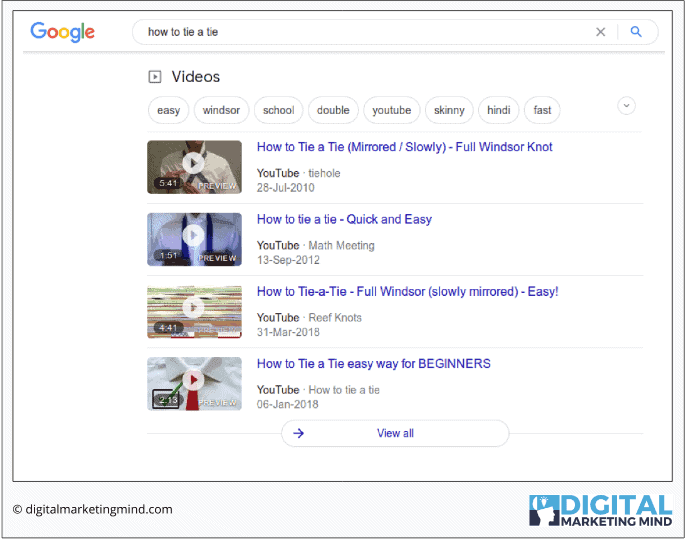Apply the "fast" filter chip
This screenshot has width=686, height=539.
coord(543,110)
